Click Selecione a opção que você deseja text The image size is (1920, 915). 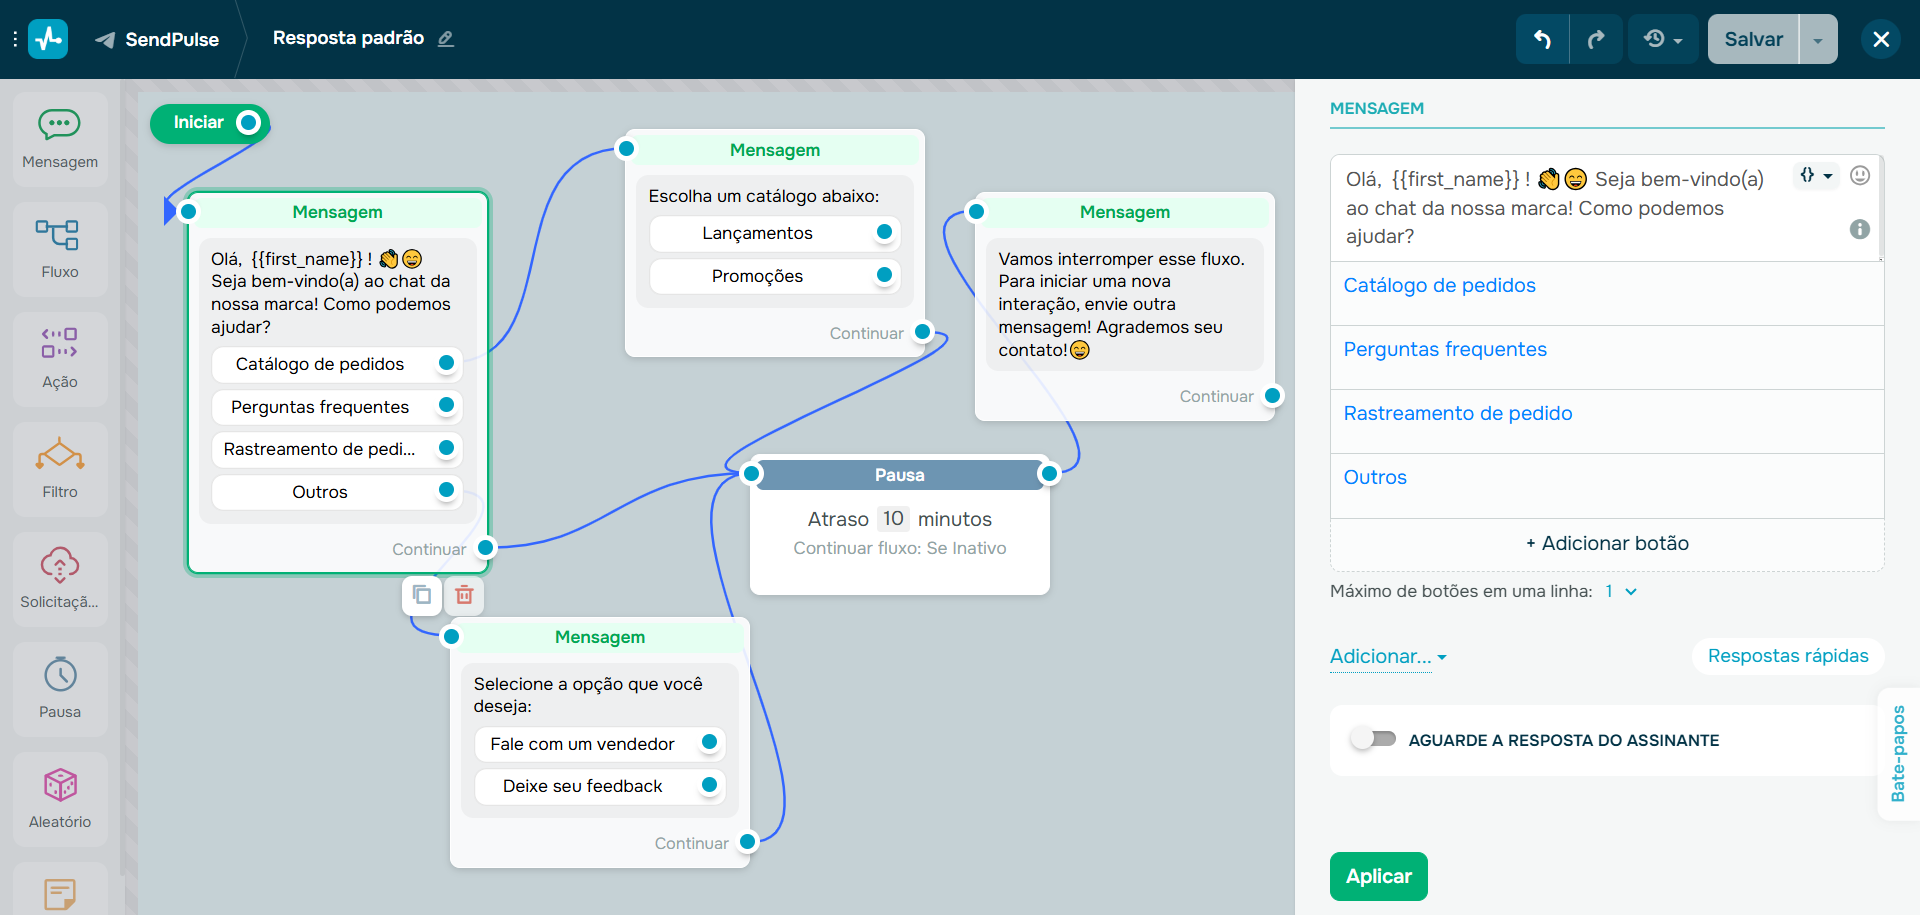pos(588,695)
